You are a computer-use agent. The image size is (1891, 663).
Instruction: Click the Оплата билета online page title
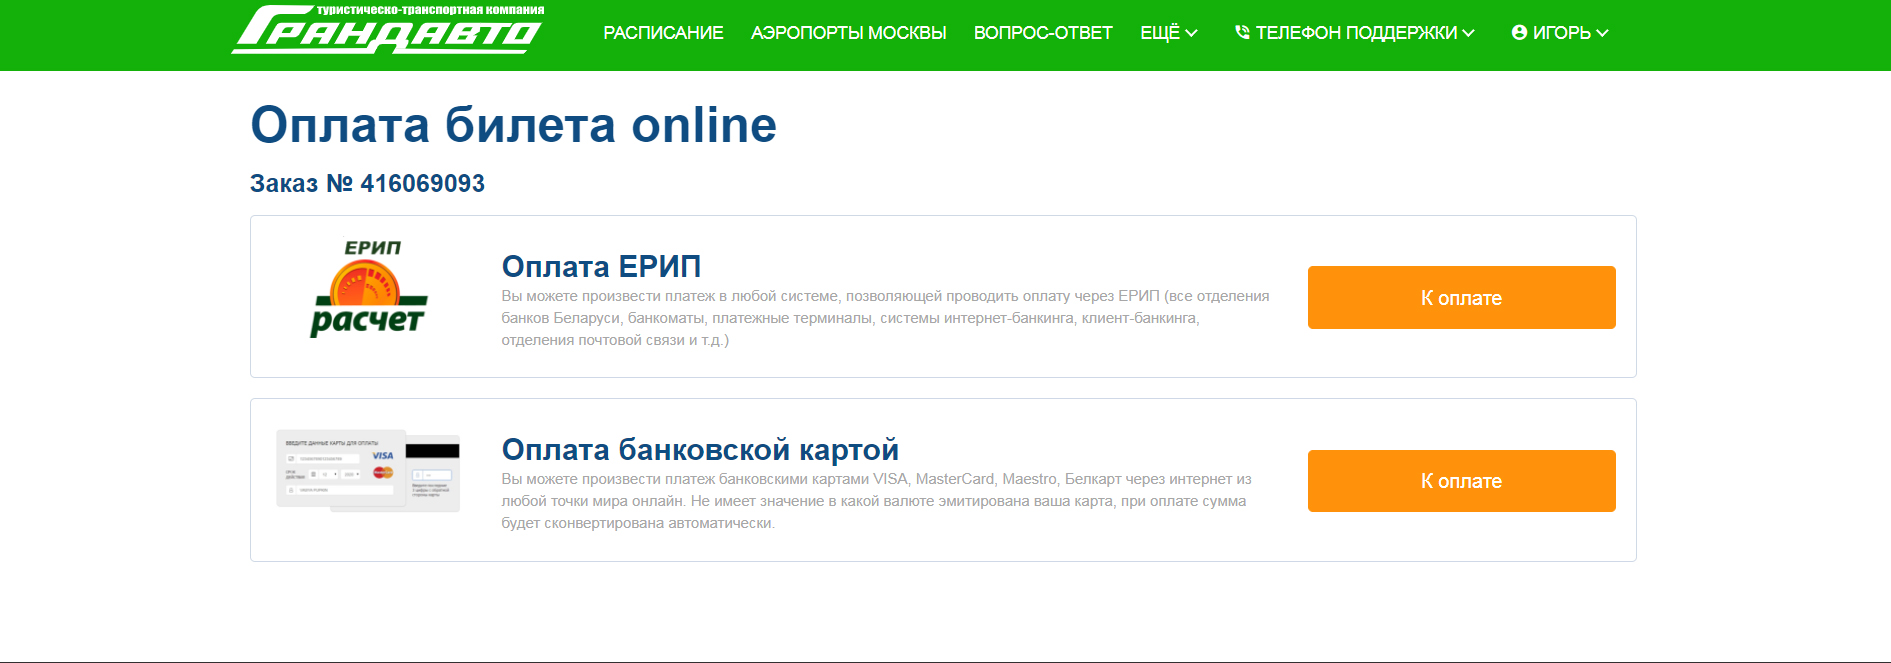click(513, 125)
